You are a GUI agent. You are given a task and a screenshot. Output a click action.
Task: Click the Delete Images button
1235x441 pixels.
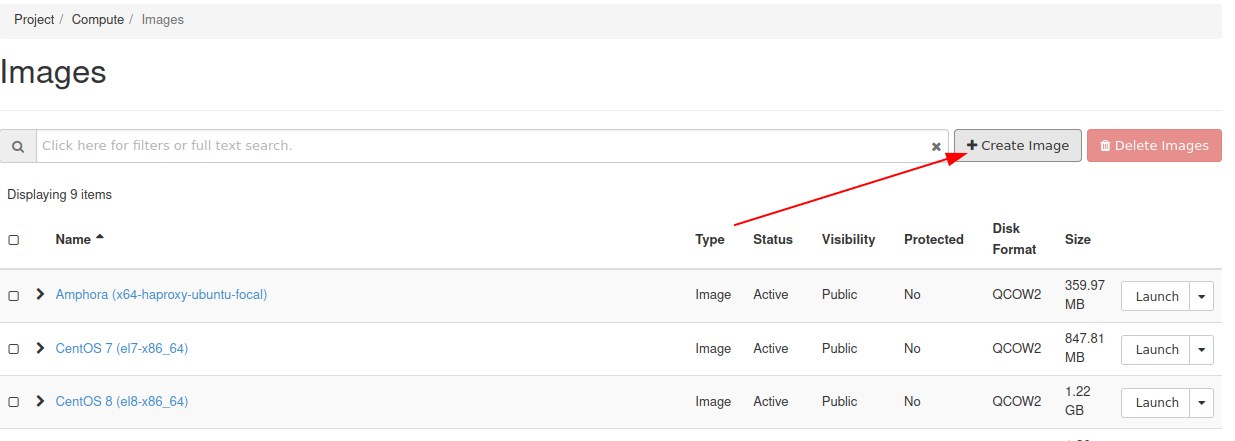1154,145
